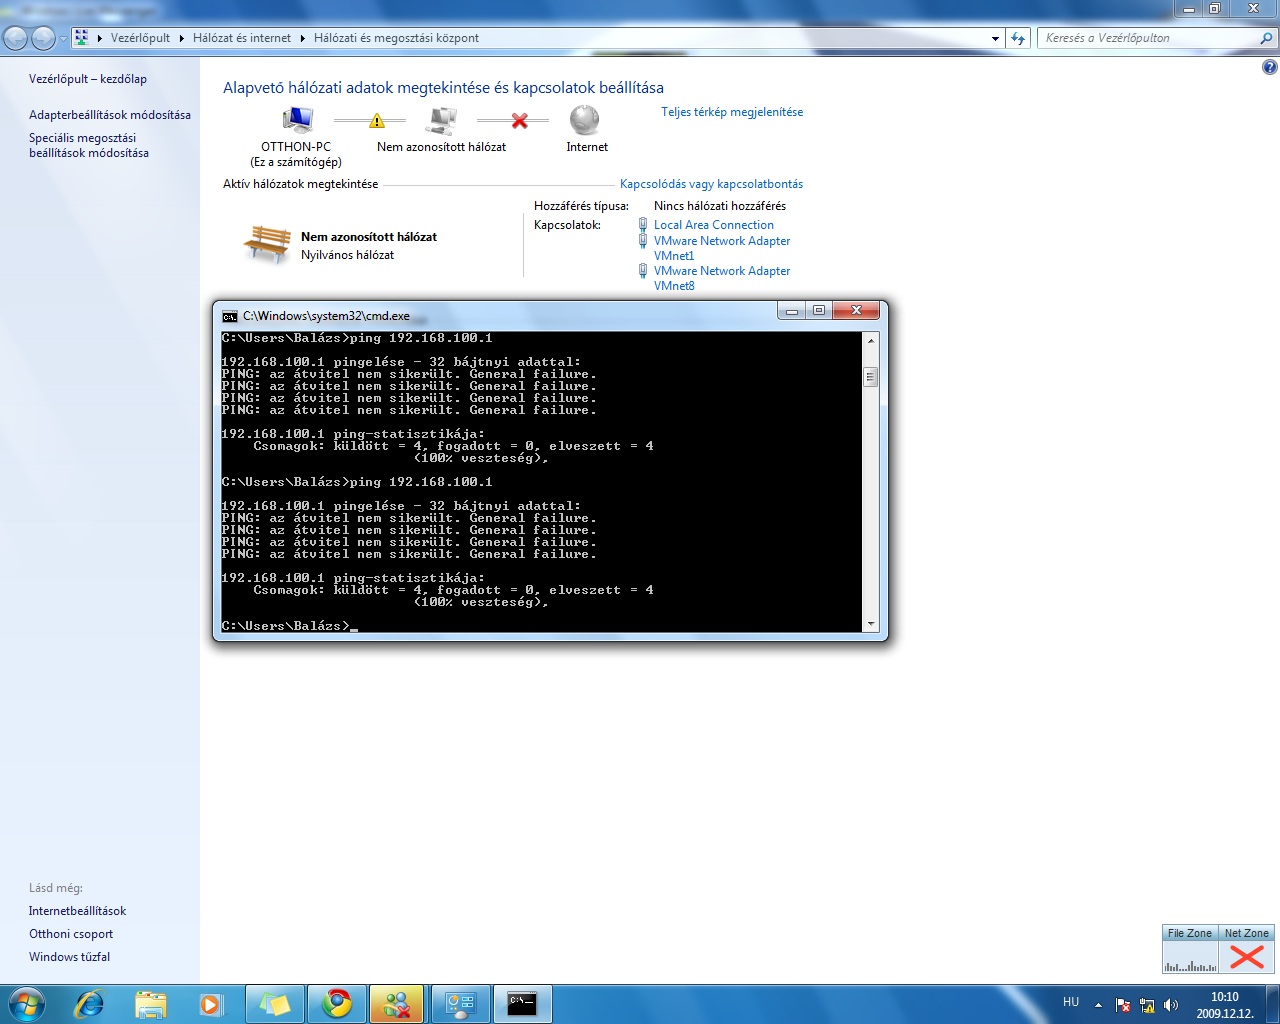Screen dimensions: 1280x1024
Task: Select Hálózati és megosztási központ breadcrumb
Action: pos(396,38)
